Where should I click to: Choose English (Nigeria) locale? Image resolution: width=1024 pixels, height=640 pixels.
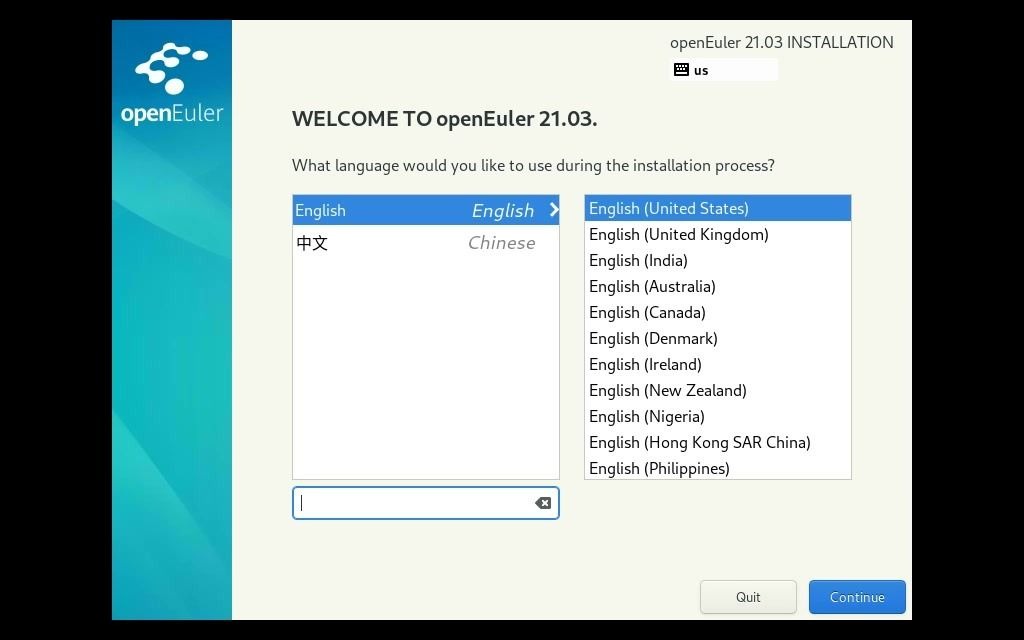tap(718, 417)
